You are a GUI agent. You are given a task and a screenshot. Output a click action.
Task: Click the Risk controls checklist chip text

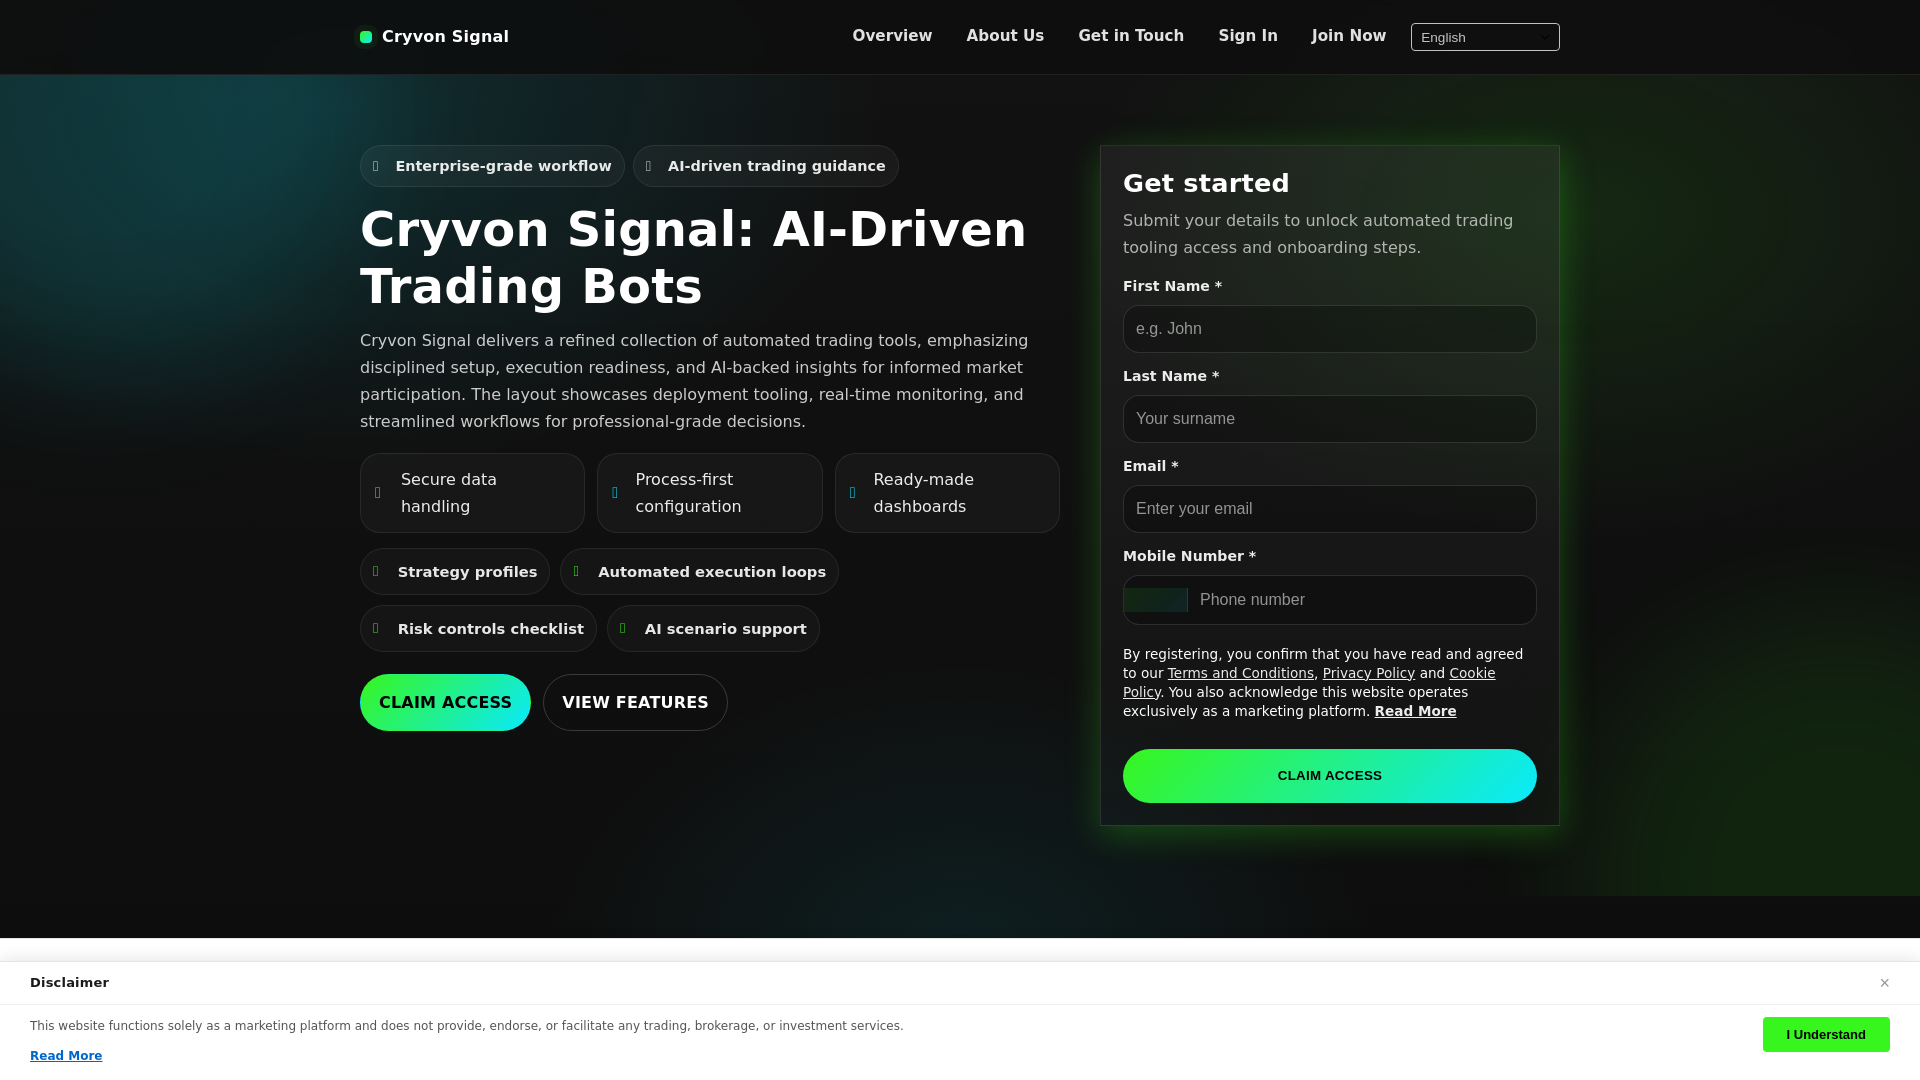[x=491, y=629]
